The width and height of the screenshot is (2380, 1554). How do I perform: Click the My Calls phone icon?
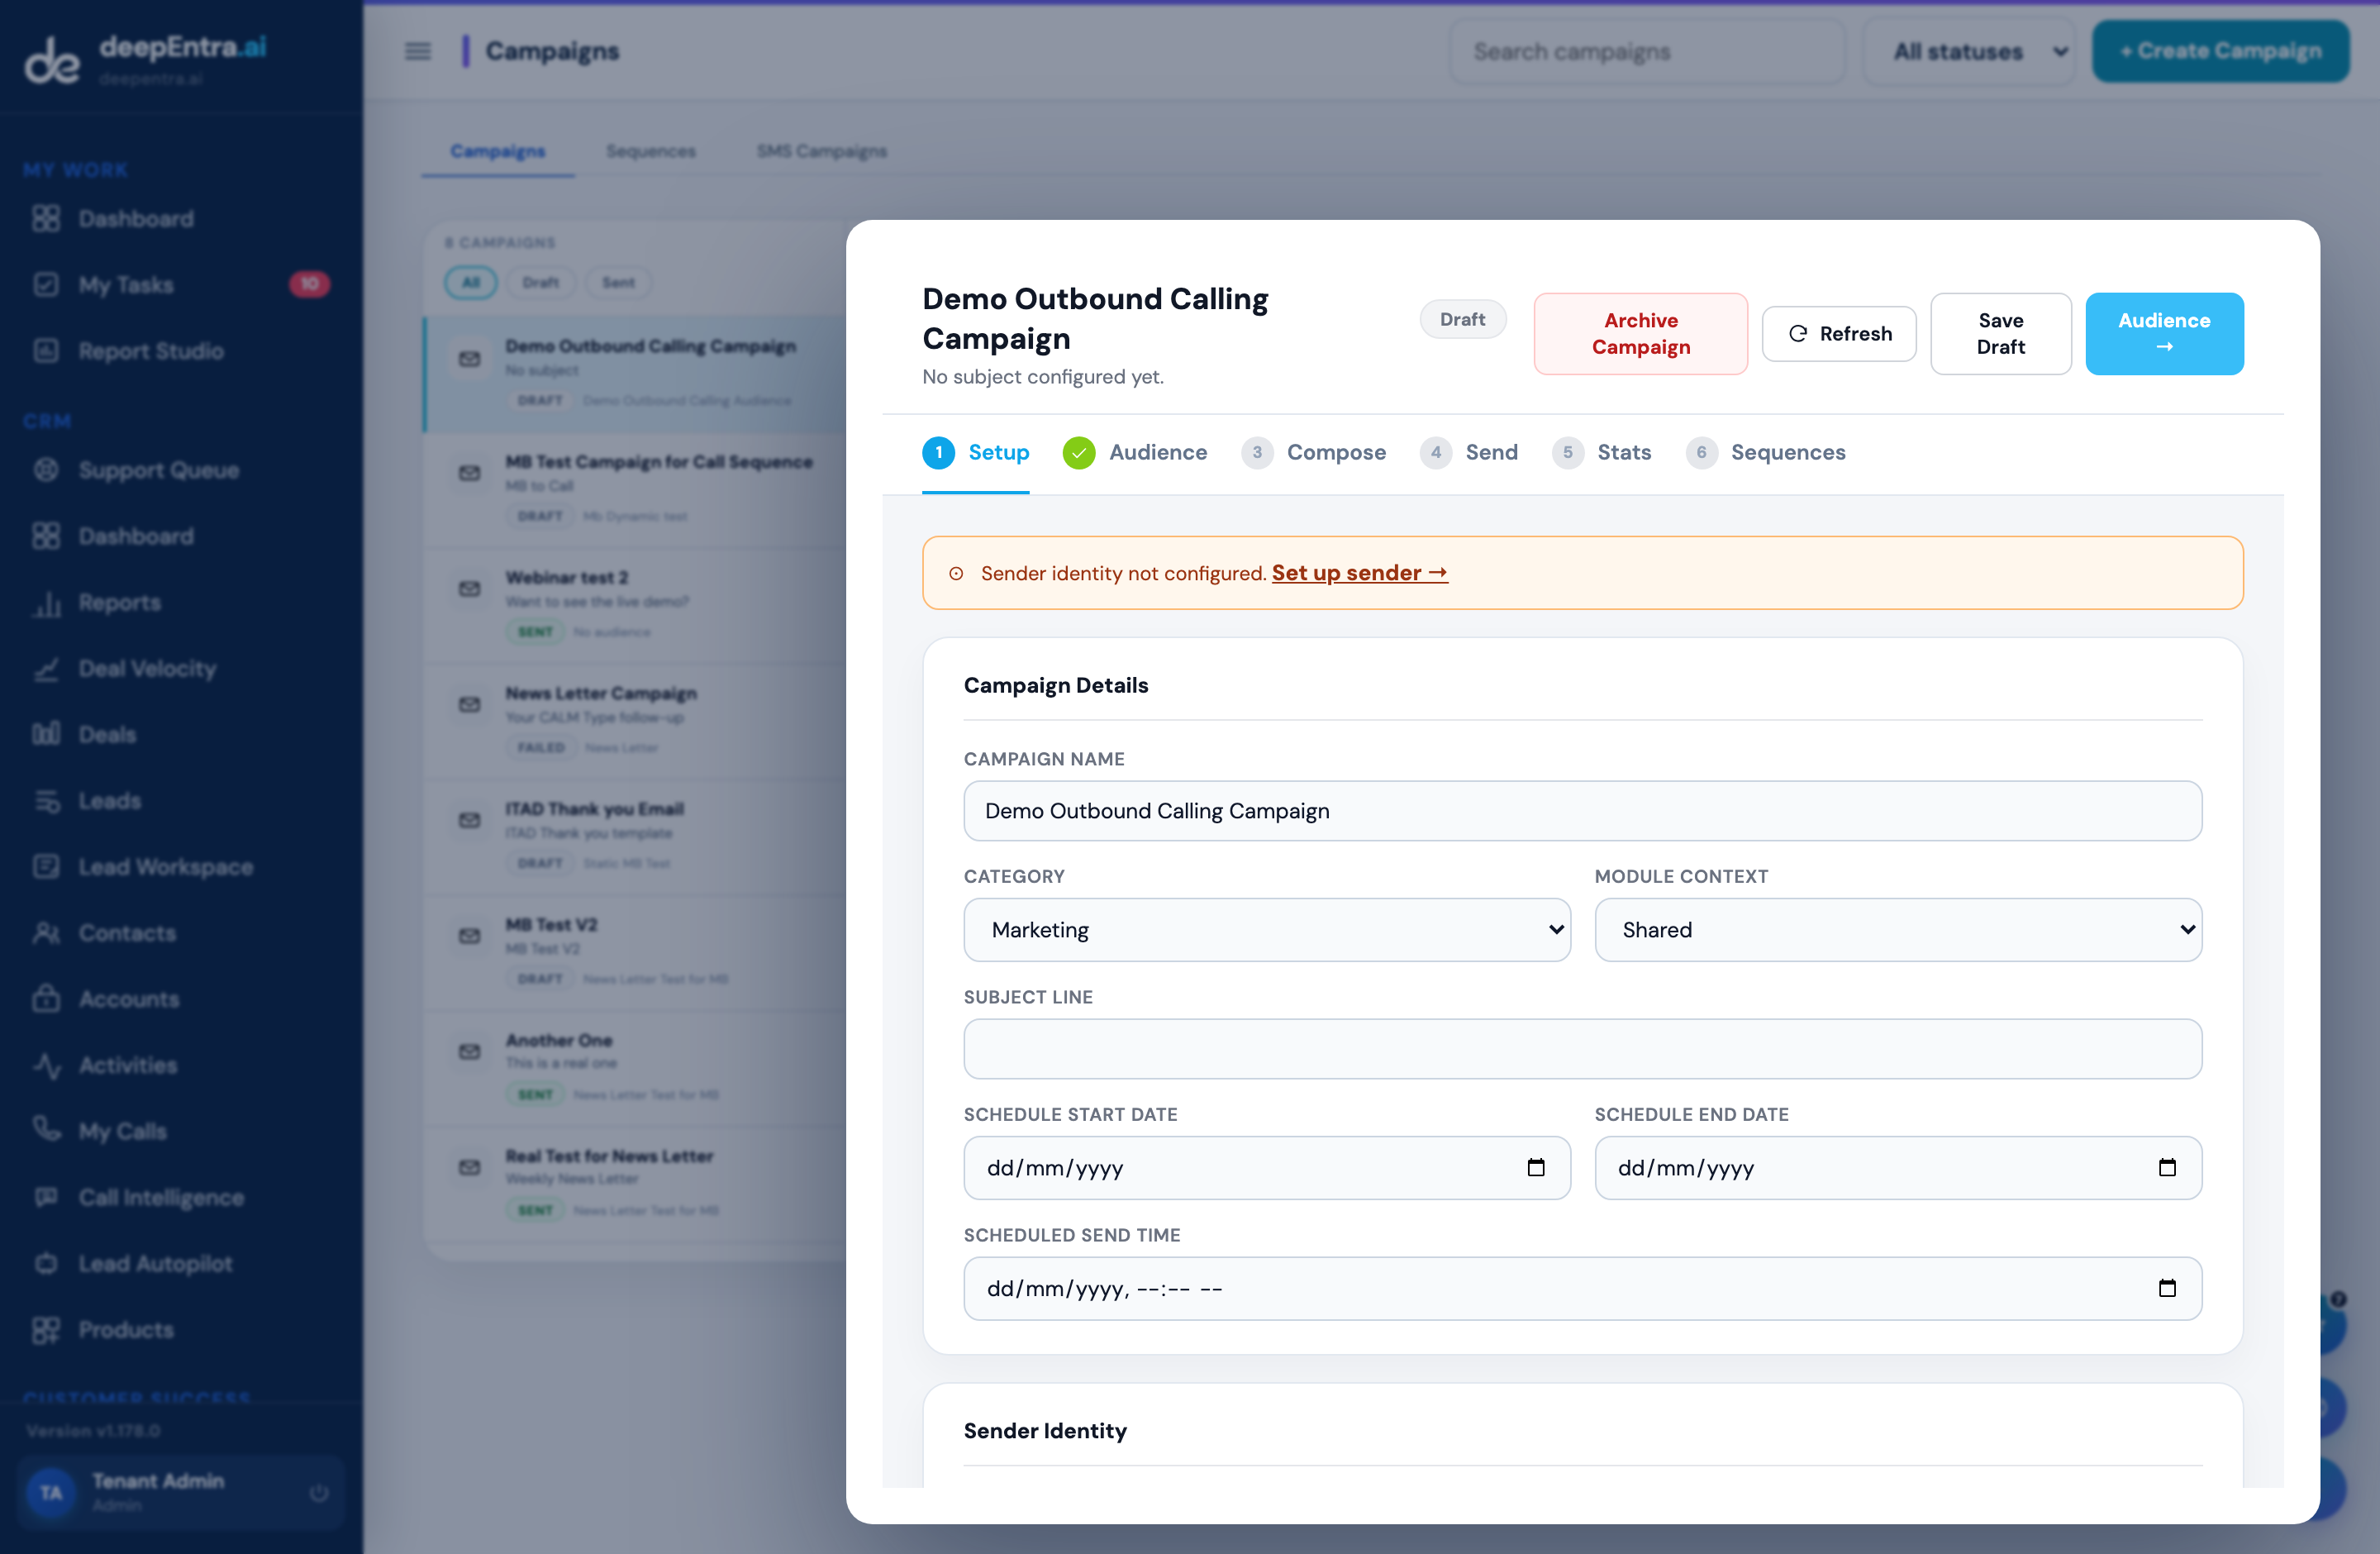tap(46, 1130)
